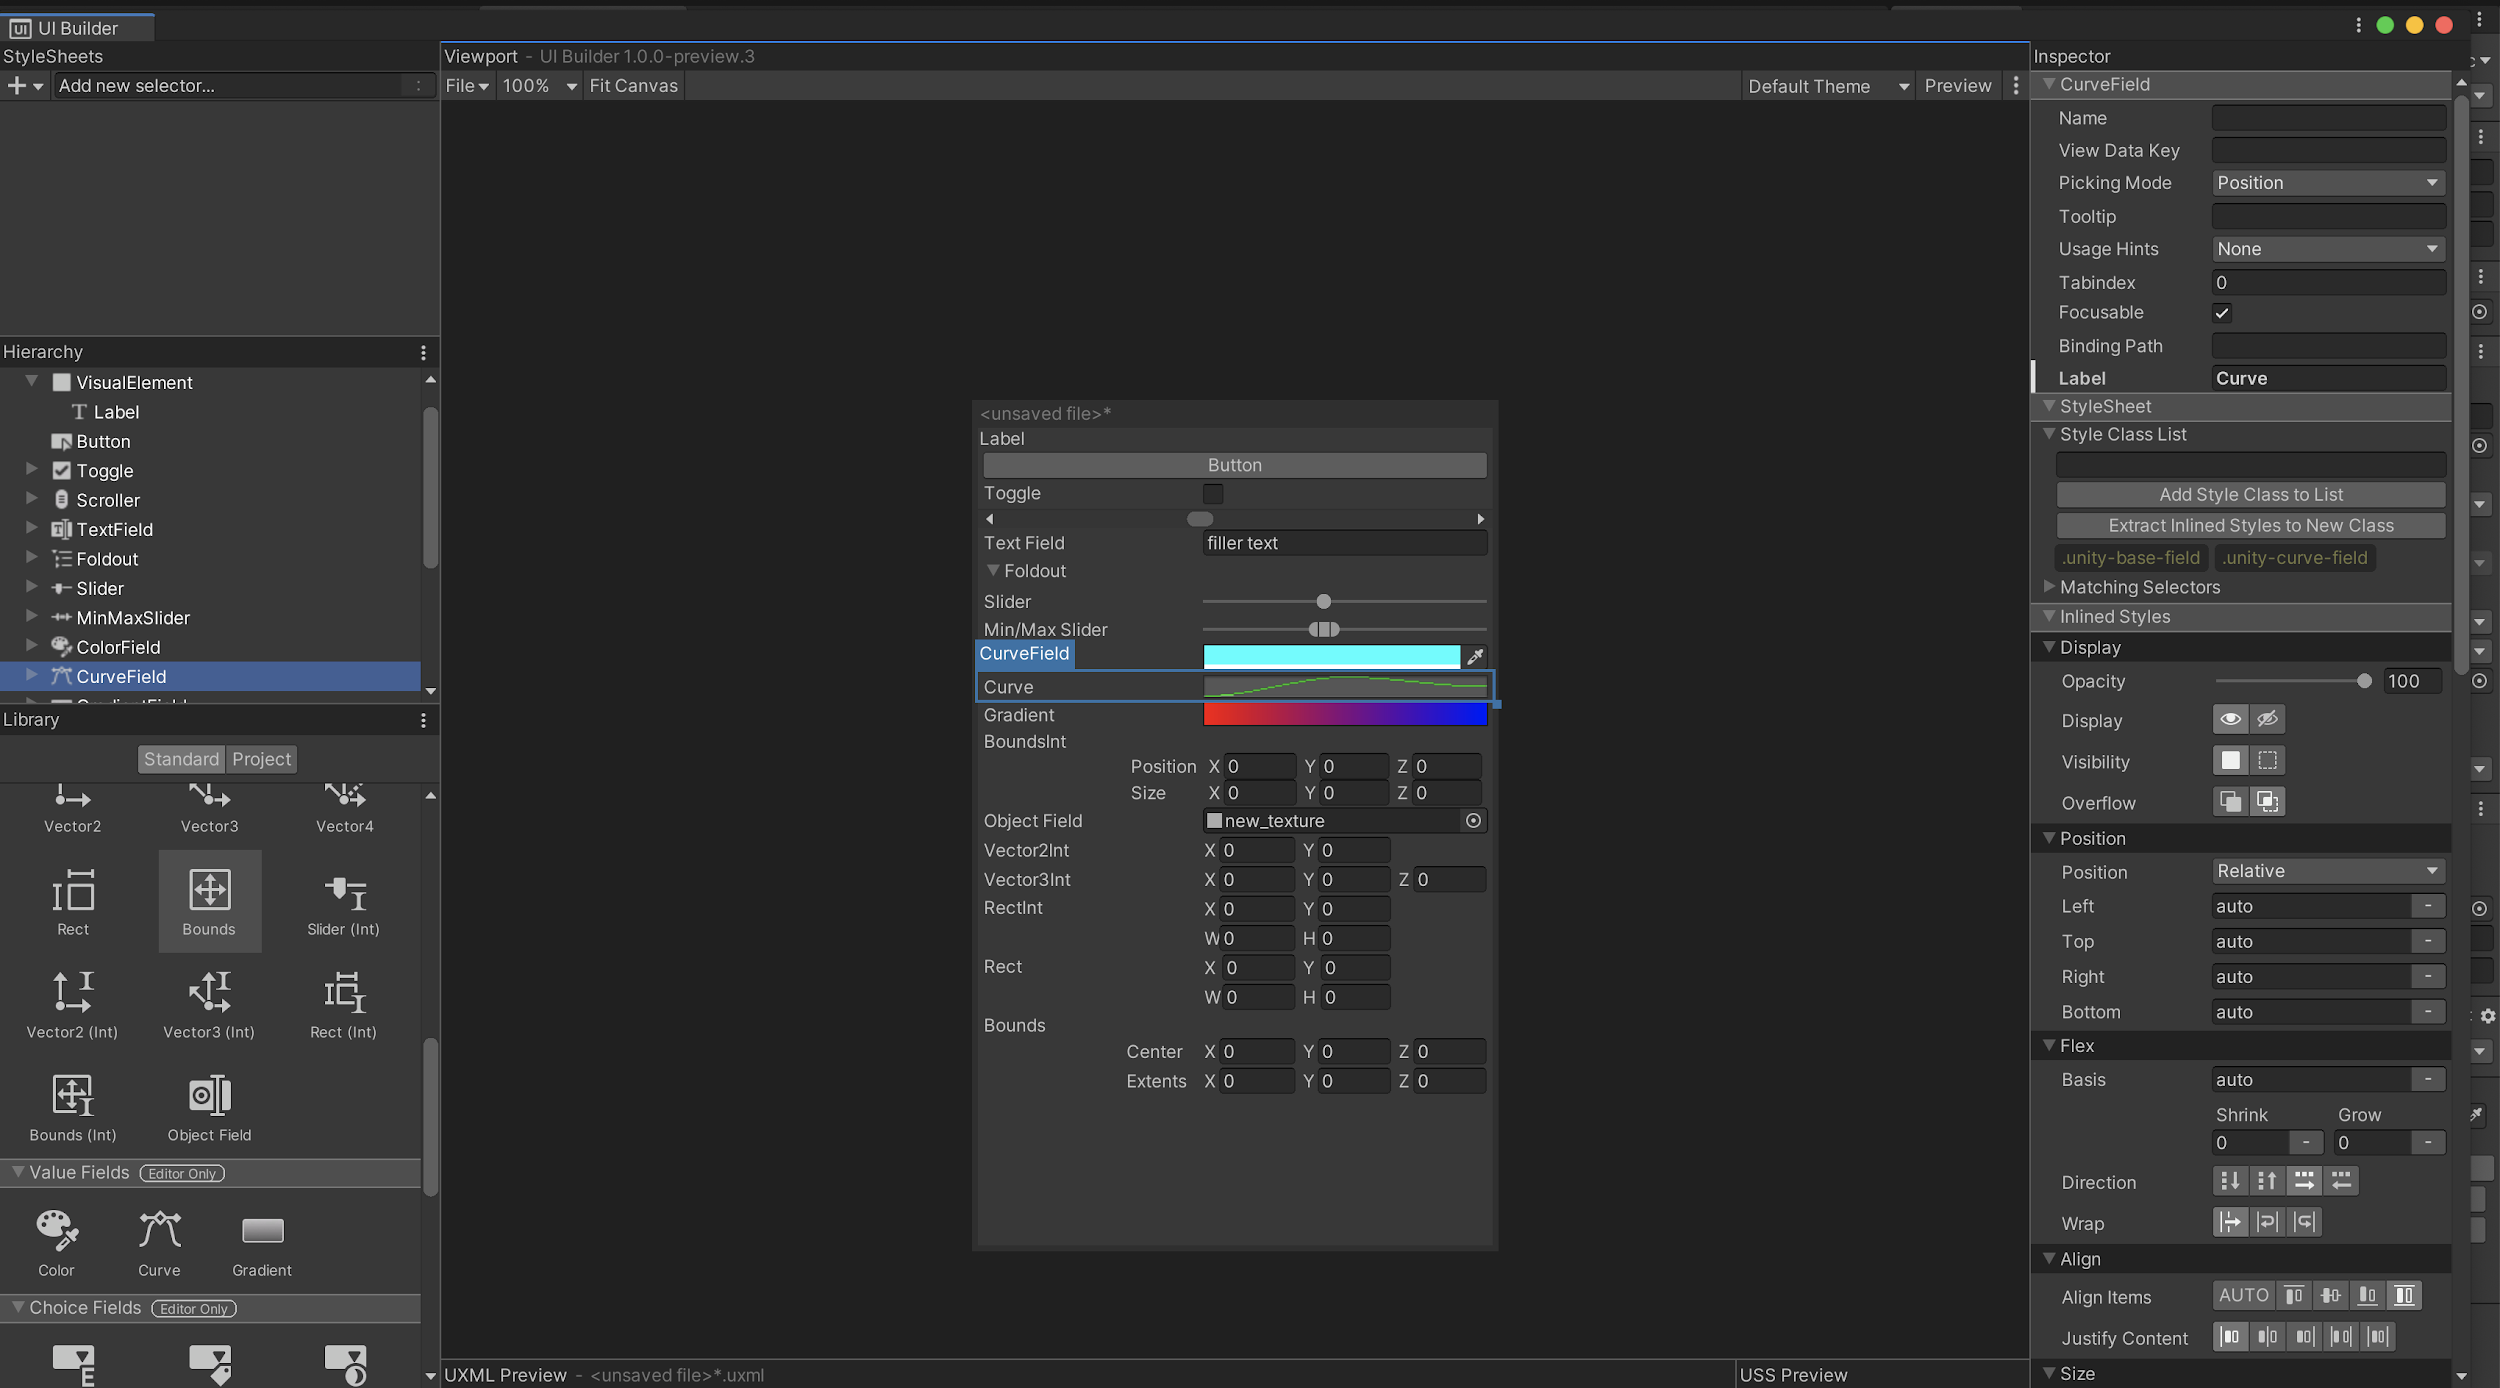
Task: Open the Library panel options menu
Action: click(x=423, y=720)
